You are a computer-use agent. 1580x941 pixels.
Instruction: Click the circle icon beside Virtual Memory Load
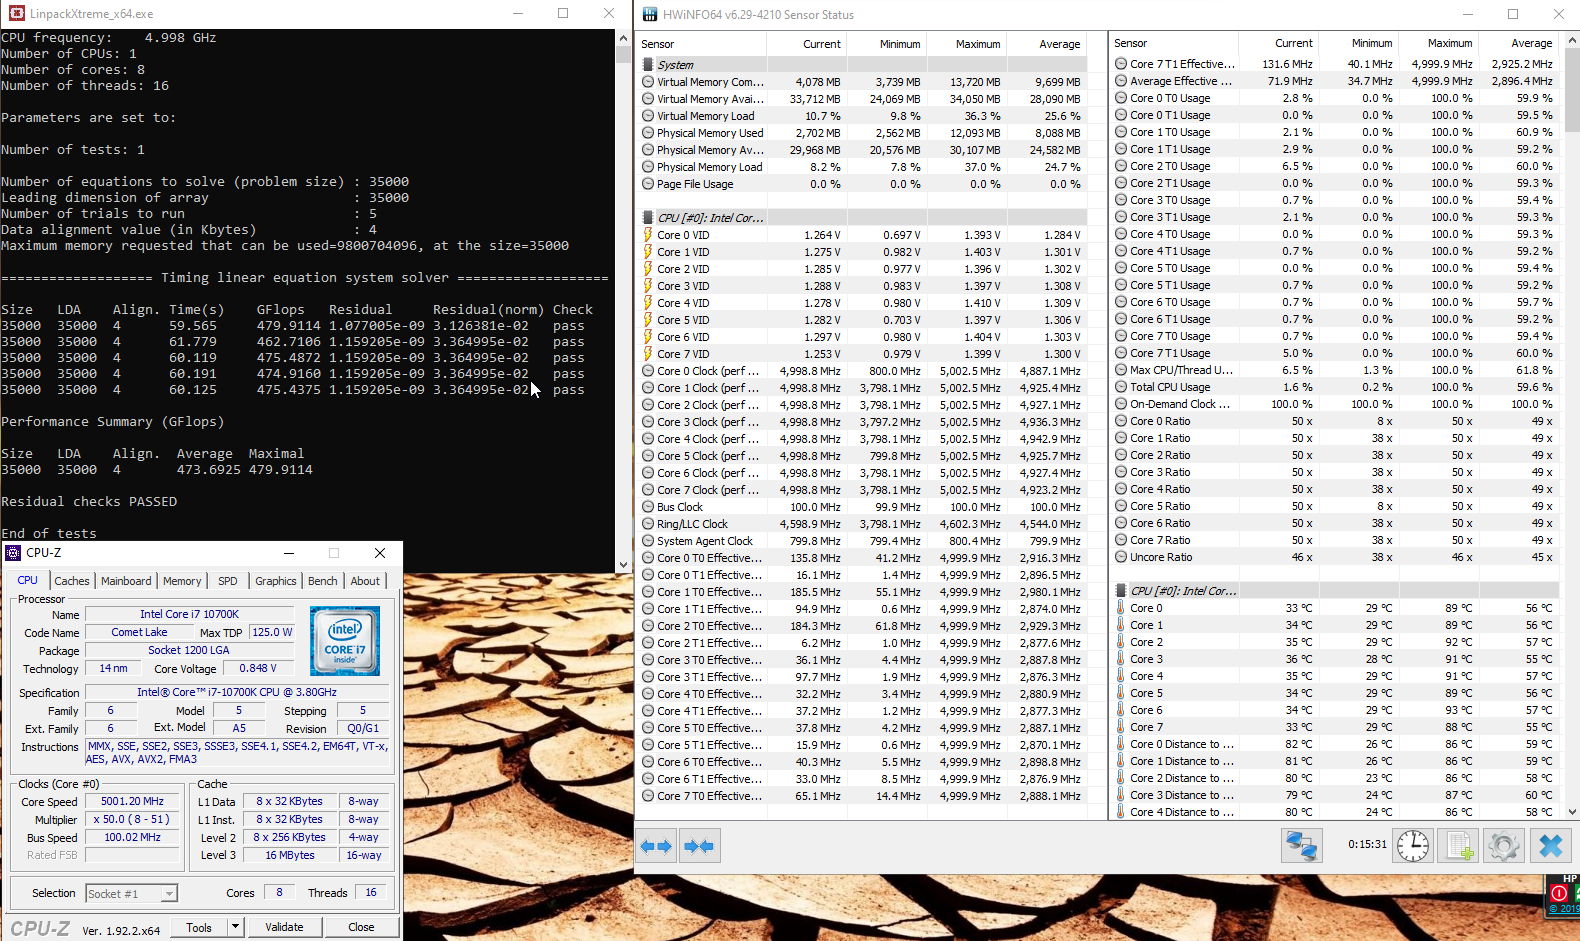(x=648, y=116)
